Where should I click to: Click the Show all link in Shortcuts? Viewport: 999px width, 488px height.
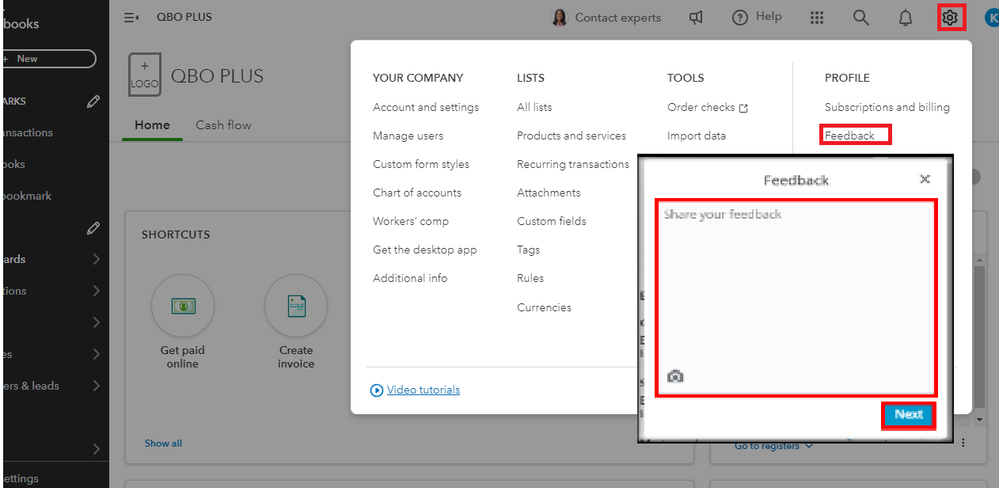[x=163, y=443]
